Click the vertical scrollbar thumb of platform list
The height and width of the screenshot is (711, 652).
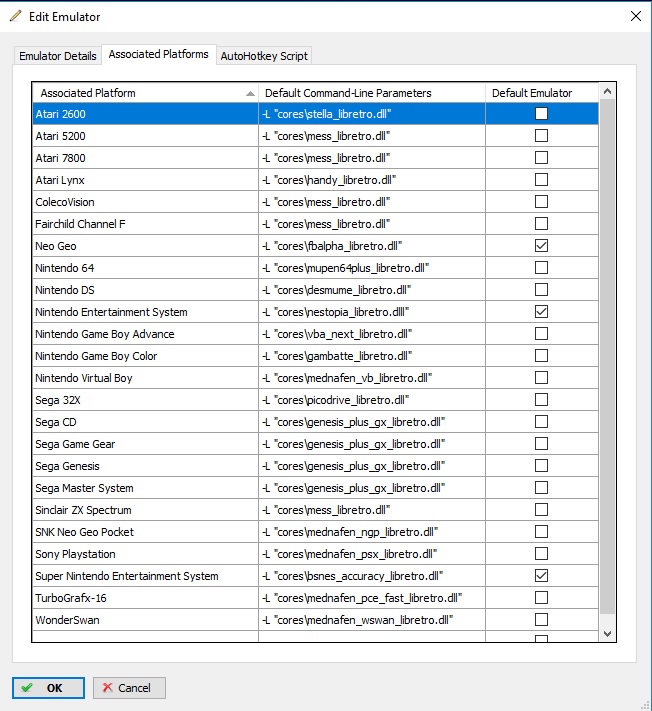coord(608,356)
